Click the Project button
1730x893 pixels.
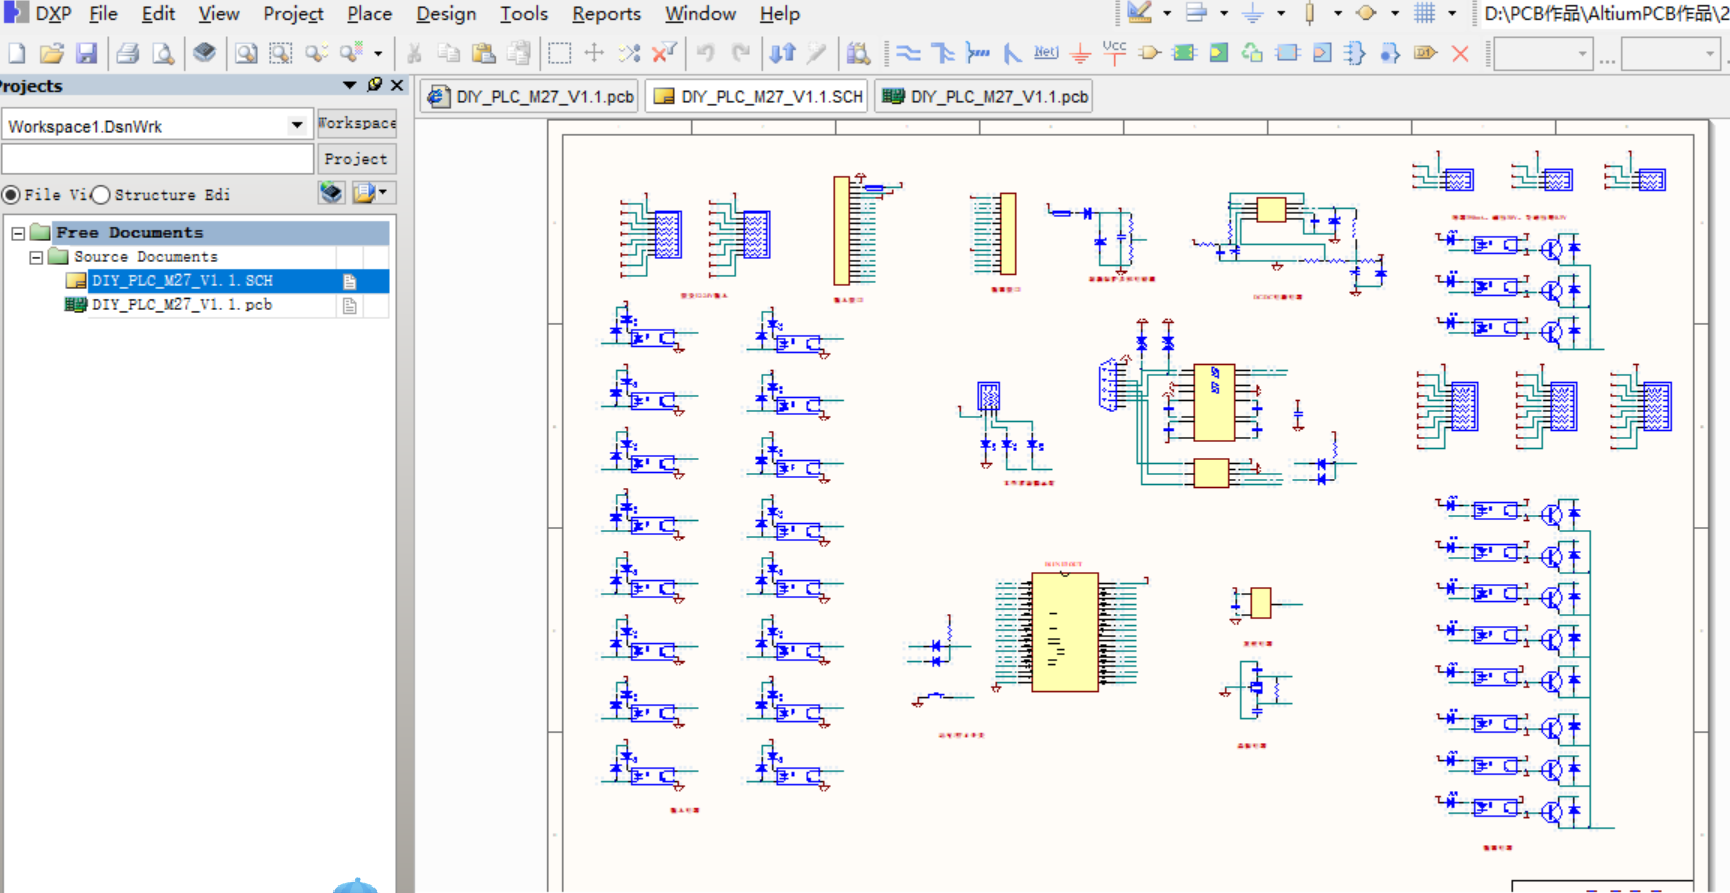(x=356, y=159)
